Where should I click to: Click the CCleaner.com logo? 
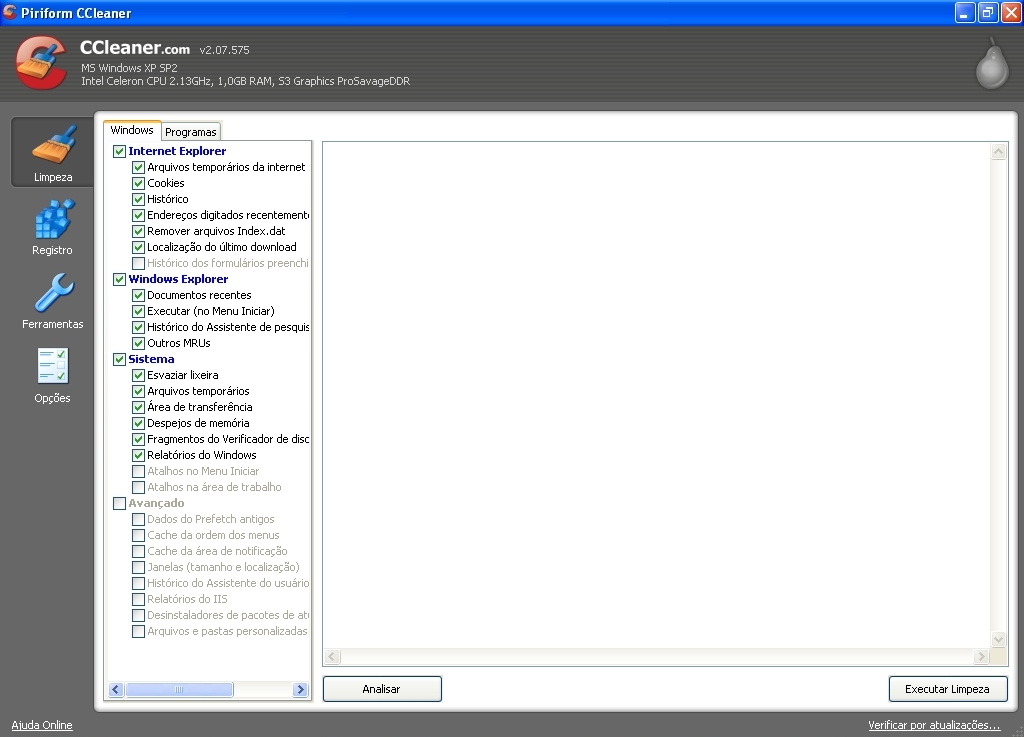[x=134, y=49]
